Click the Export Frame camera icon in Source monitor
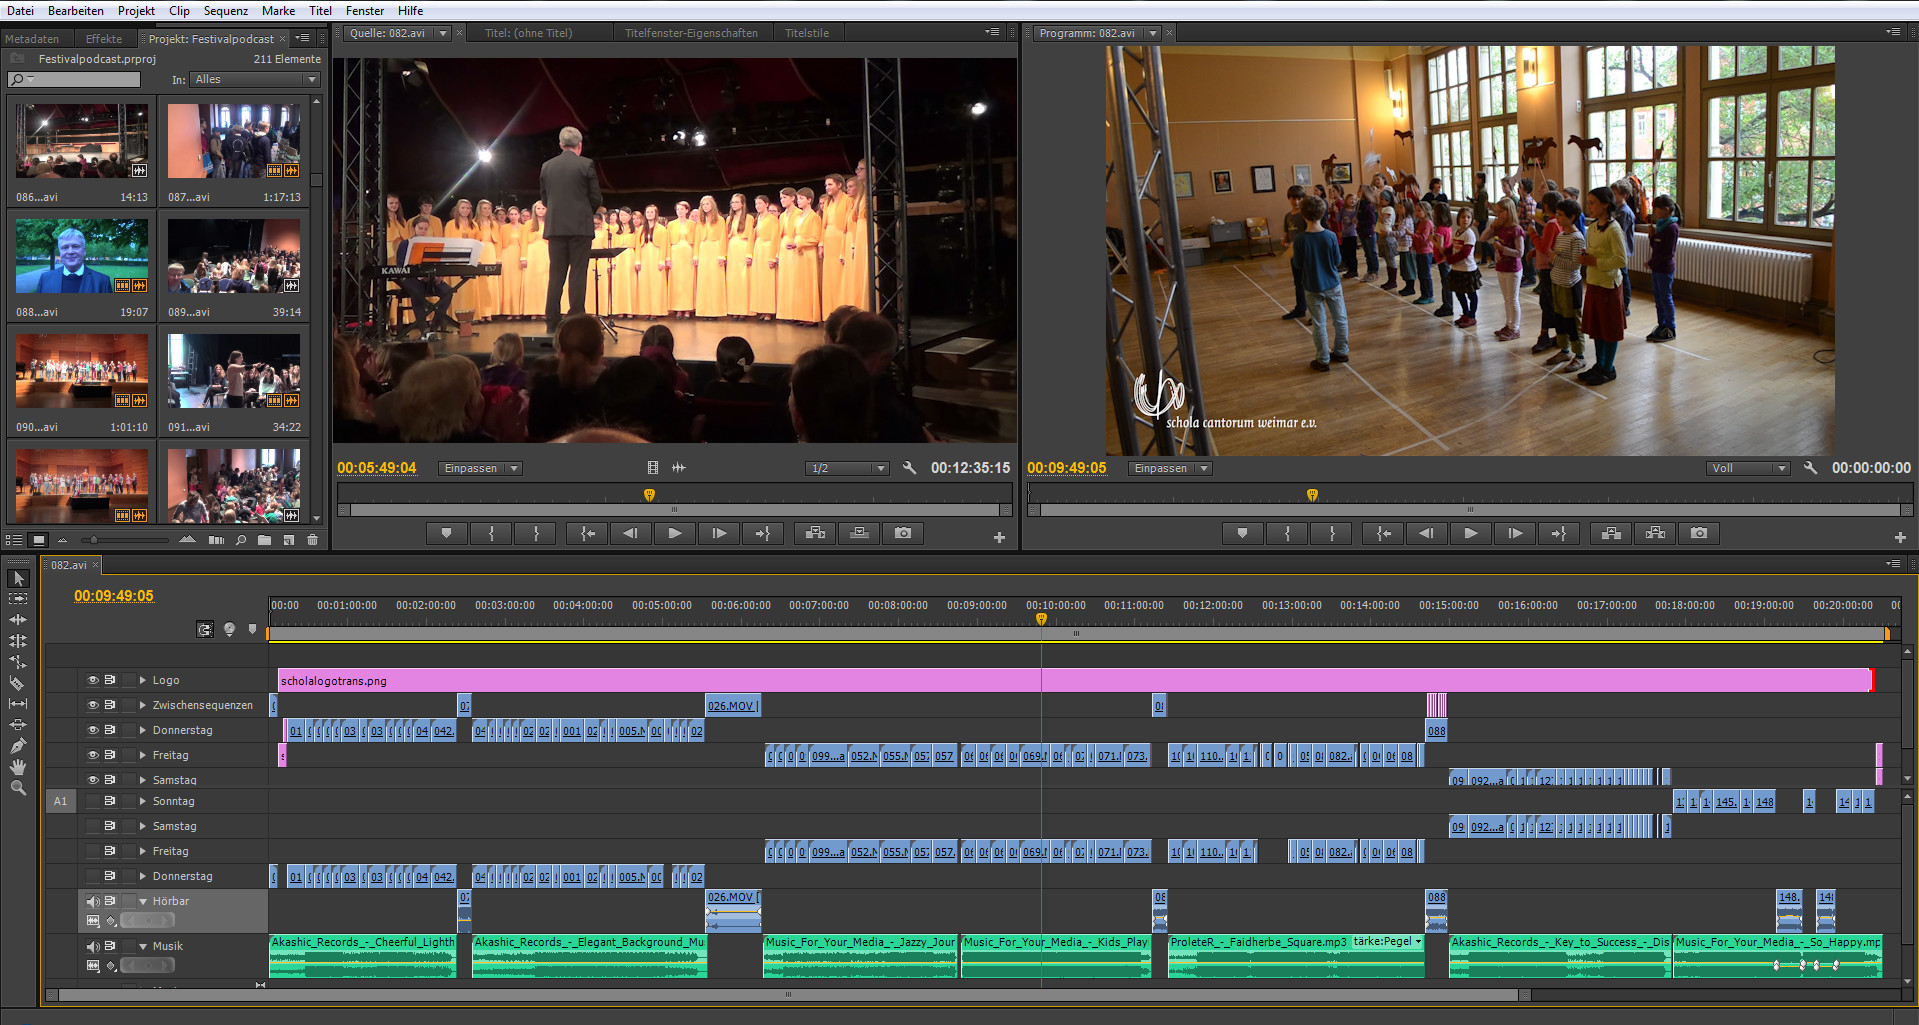Image resolution: width=1919 pixels, height=1025 pixels. (903, 533)
